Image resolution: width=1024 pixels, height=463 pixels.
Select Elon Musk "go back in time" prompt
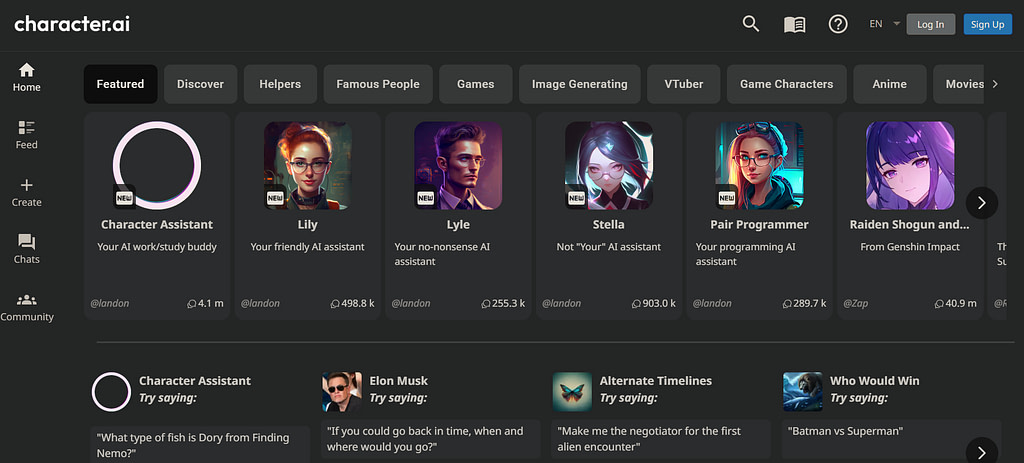coord(430,439)
